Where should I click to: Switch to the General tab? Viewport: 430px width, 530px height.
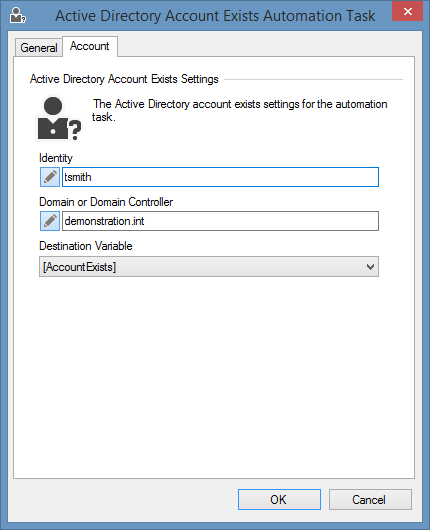coord(39,48)
